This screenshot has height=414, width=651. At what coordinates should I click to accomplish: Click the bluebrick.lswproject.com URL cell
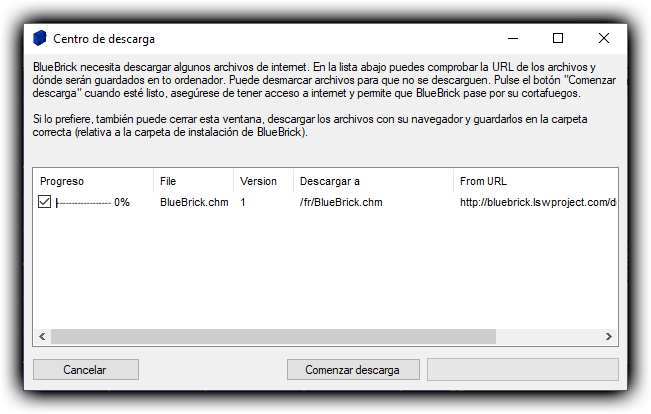click(x=538, y=202)
